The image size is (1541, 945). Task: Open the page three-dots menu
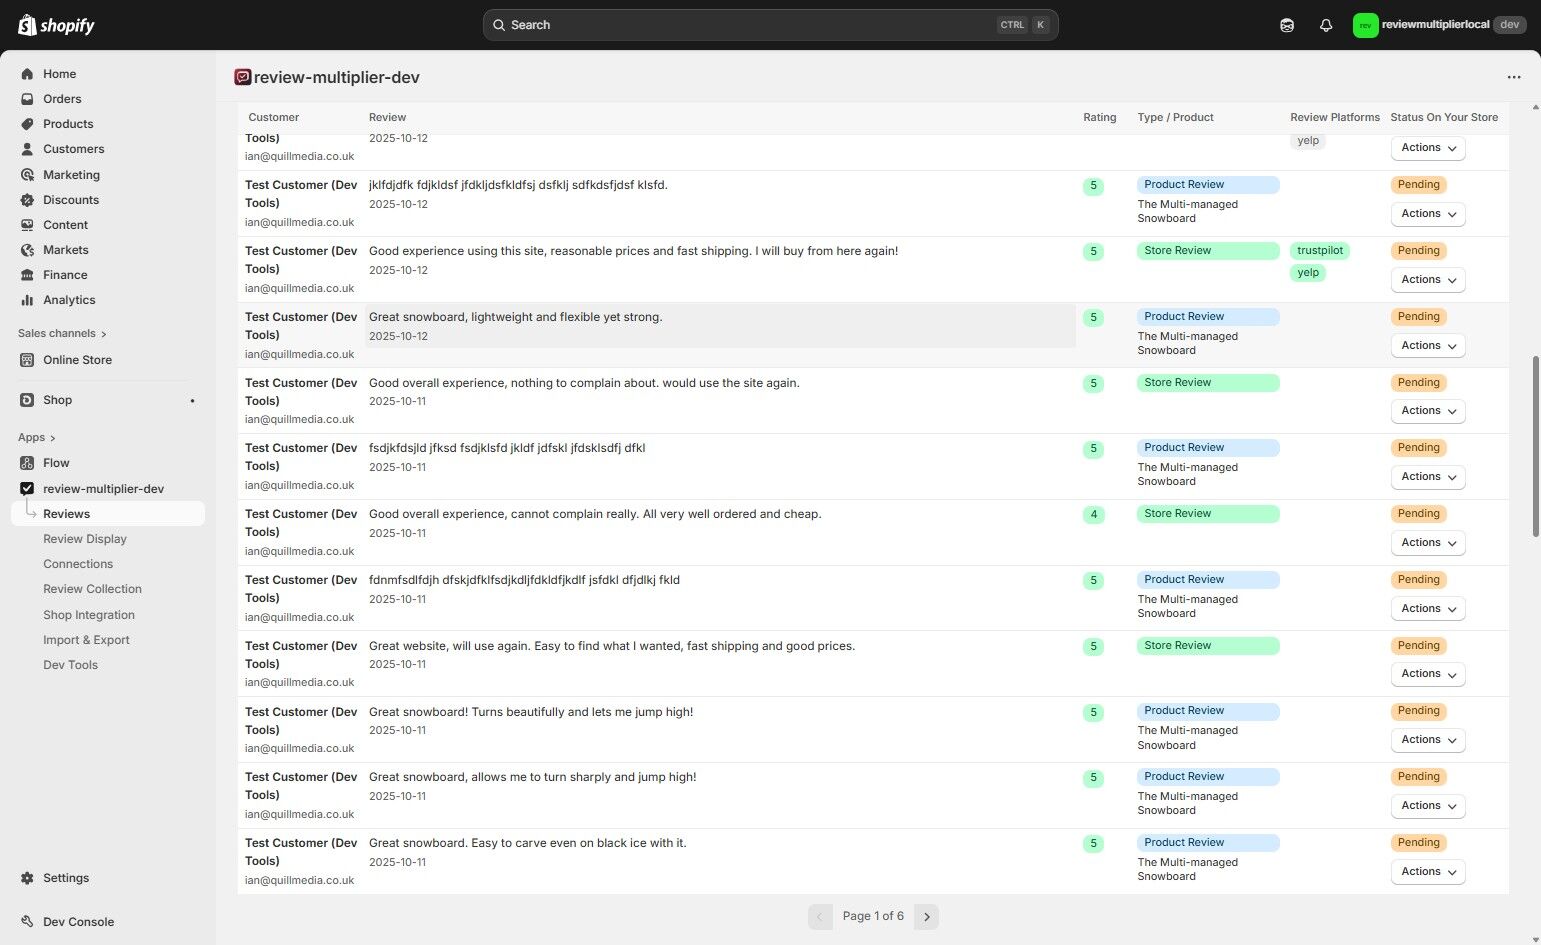1514,77
